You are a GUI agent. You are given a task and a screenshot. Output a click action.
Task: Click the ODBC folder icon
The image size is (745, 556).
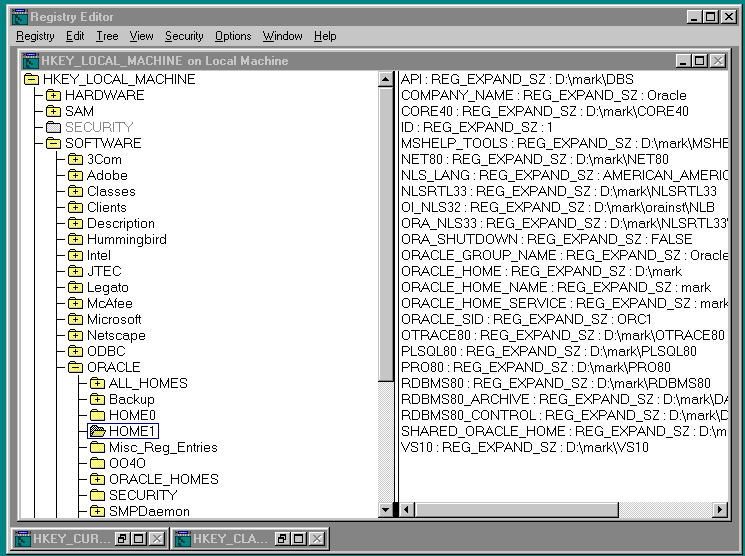coord(75,351)
